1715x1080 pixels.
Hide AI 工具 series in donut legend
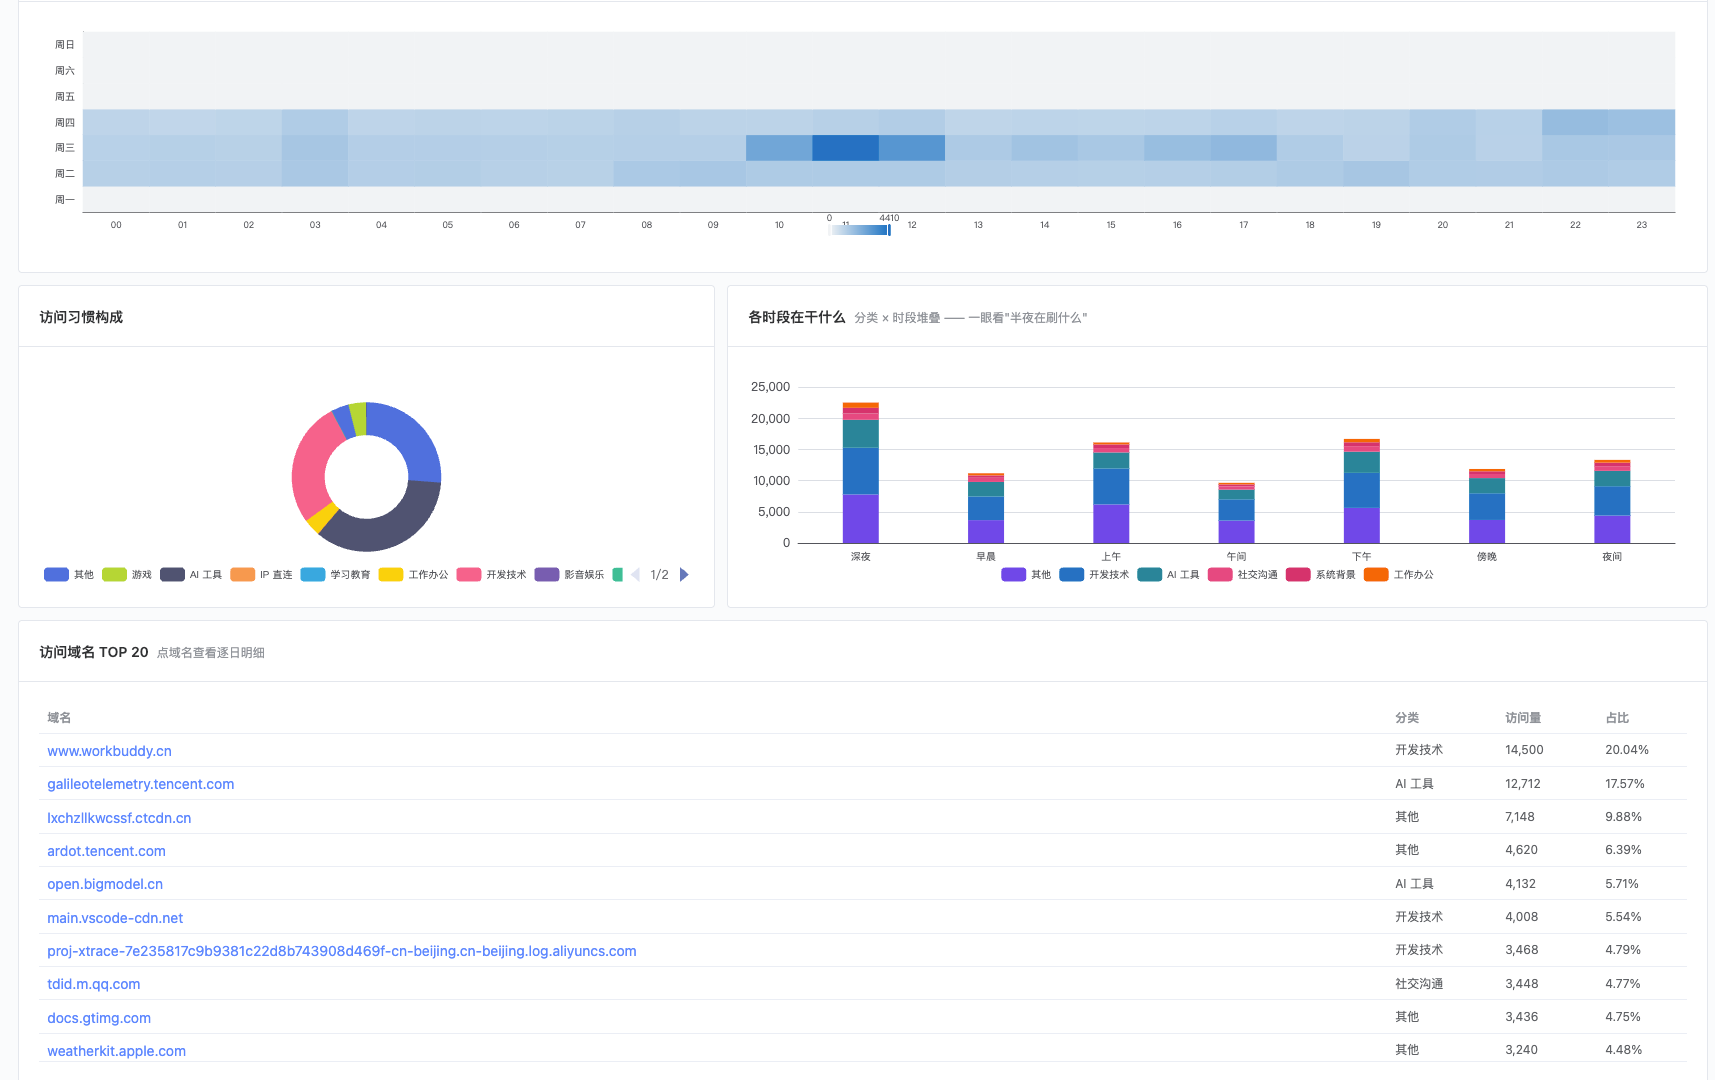point(191,575)
